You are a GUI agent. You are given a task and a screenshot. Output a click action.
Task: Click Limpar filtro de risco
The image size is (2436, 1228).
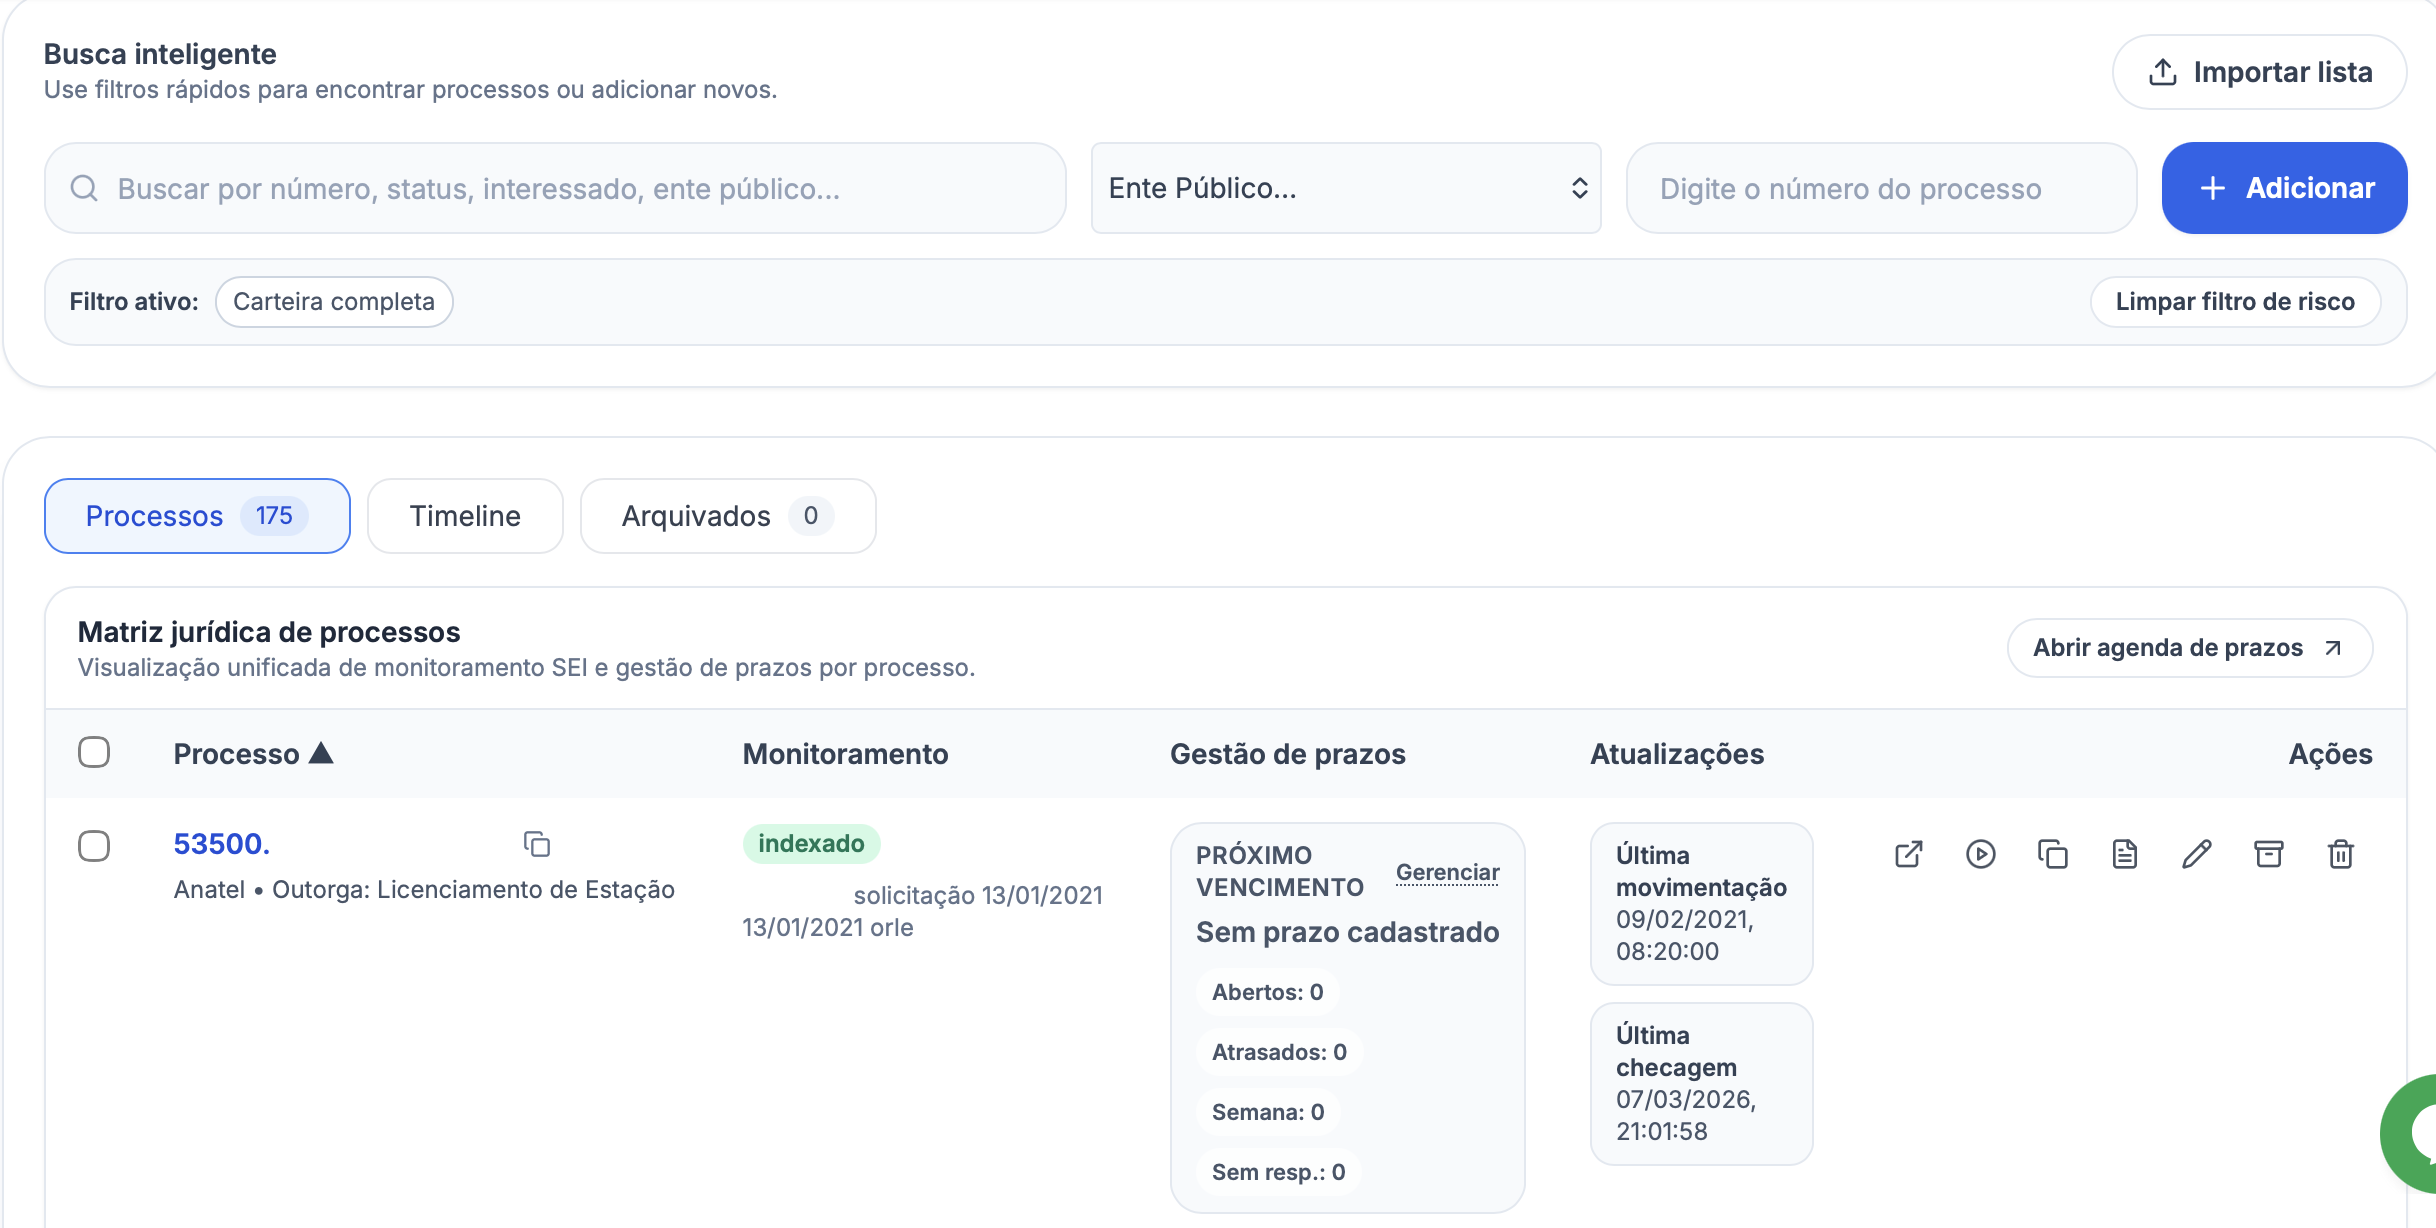(2235, 302)
